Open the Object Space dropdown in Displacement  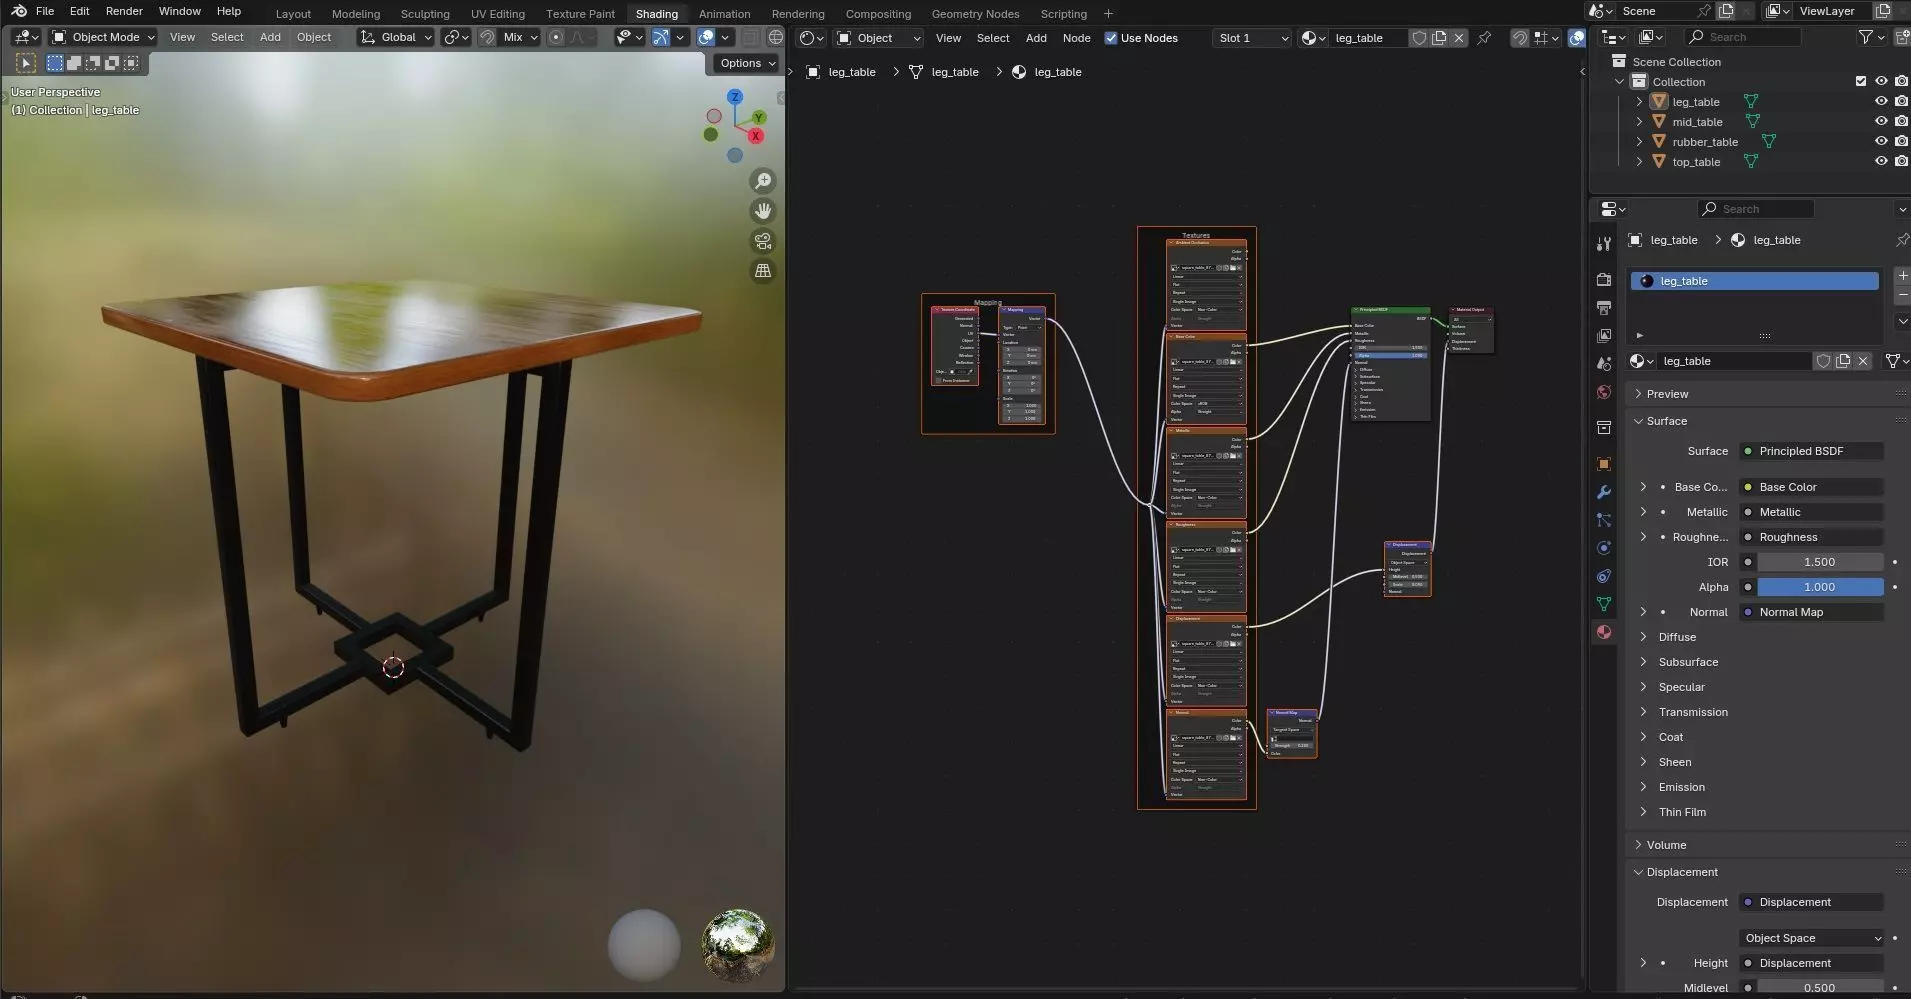click(x=1812, y=938)
